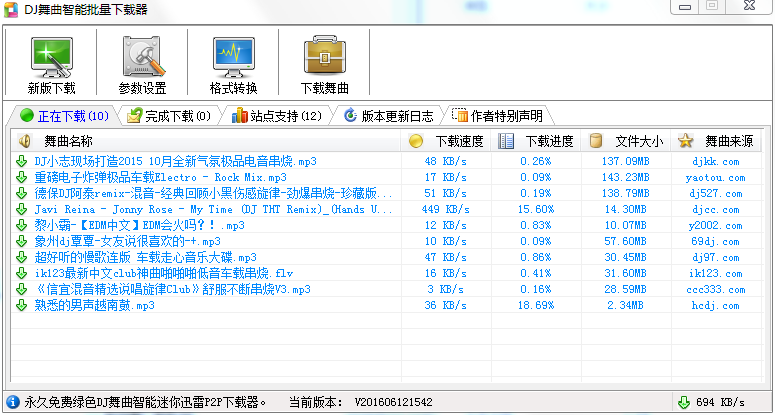Select Javi Reina - Jonny Rose - My Time row
Viewport: 775px width, 415px height.
[x=387, y=209]
